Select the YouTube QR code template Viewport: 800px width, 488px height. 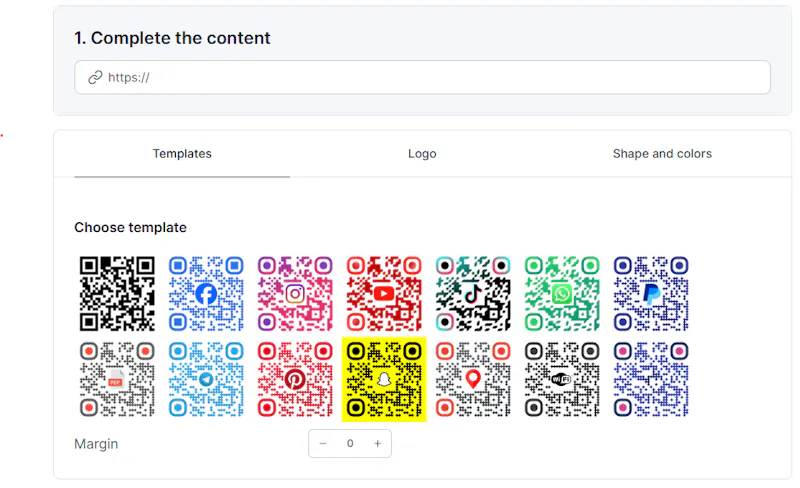point(384,294)
